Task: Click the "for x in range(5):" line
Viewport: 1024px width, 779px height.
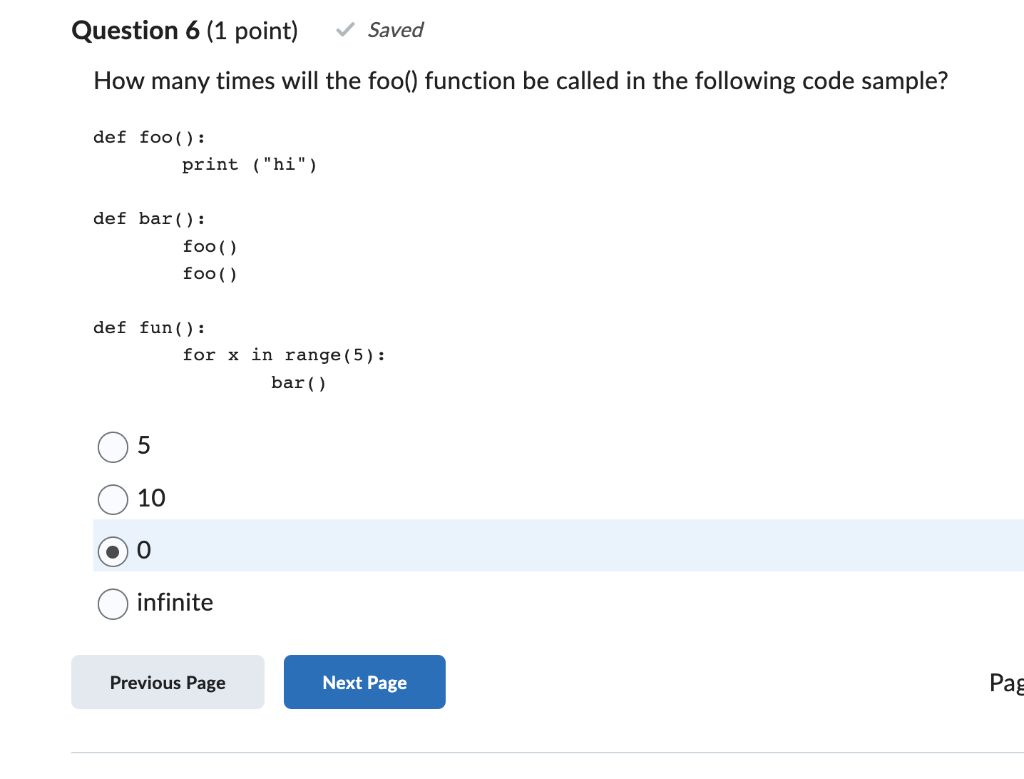Action: point(284,354)
